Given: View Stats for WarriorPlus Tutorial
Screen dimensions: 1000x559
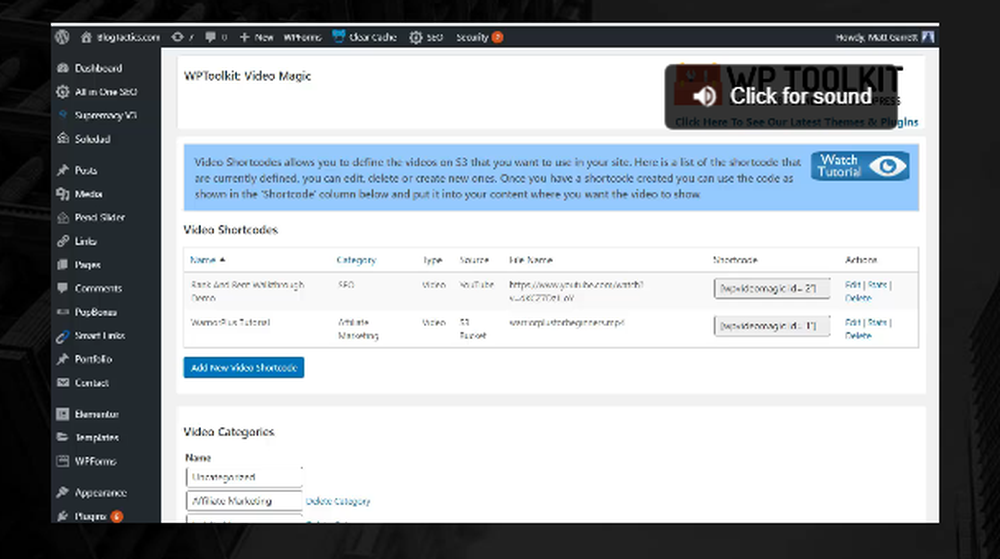Looking at the screenshot, I should click(x=877, y=323).
